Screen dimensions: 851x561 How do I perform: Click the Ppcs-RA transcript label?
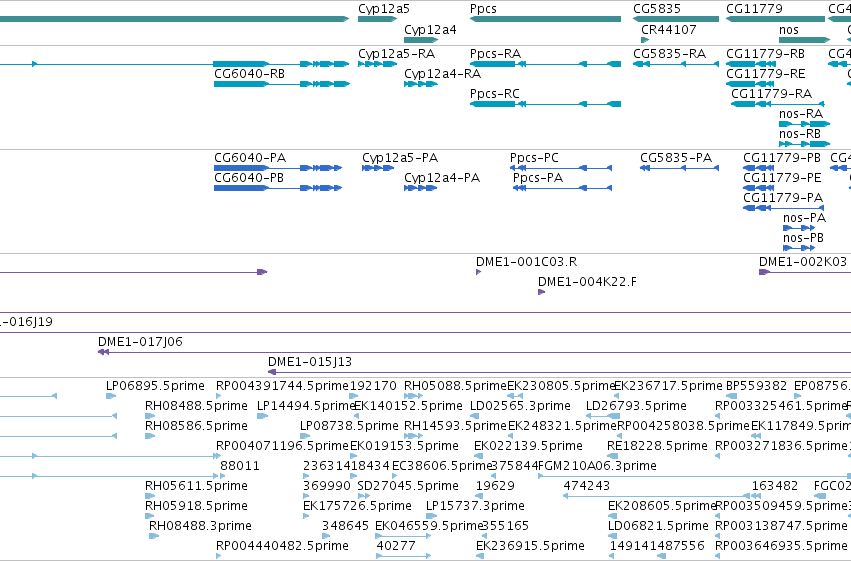496,54
